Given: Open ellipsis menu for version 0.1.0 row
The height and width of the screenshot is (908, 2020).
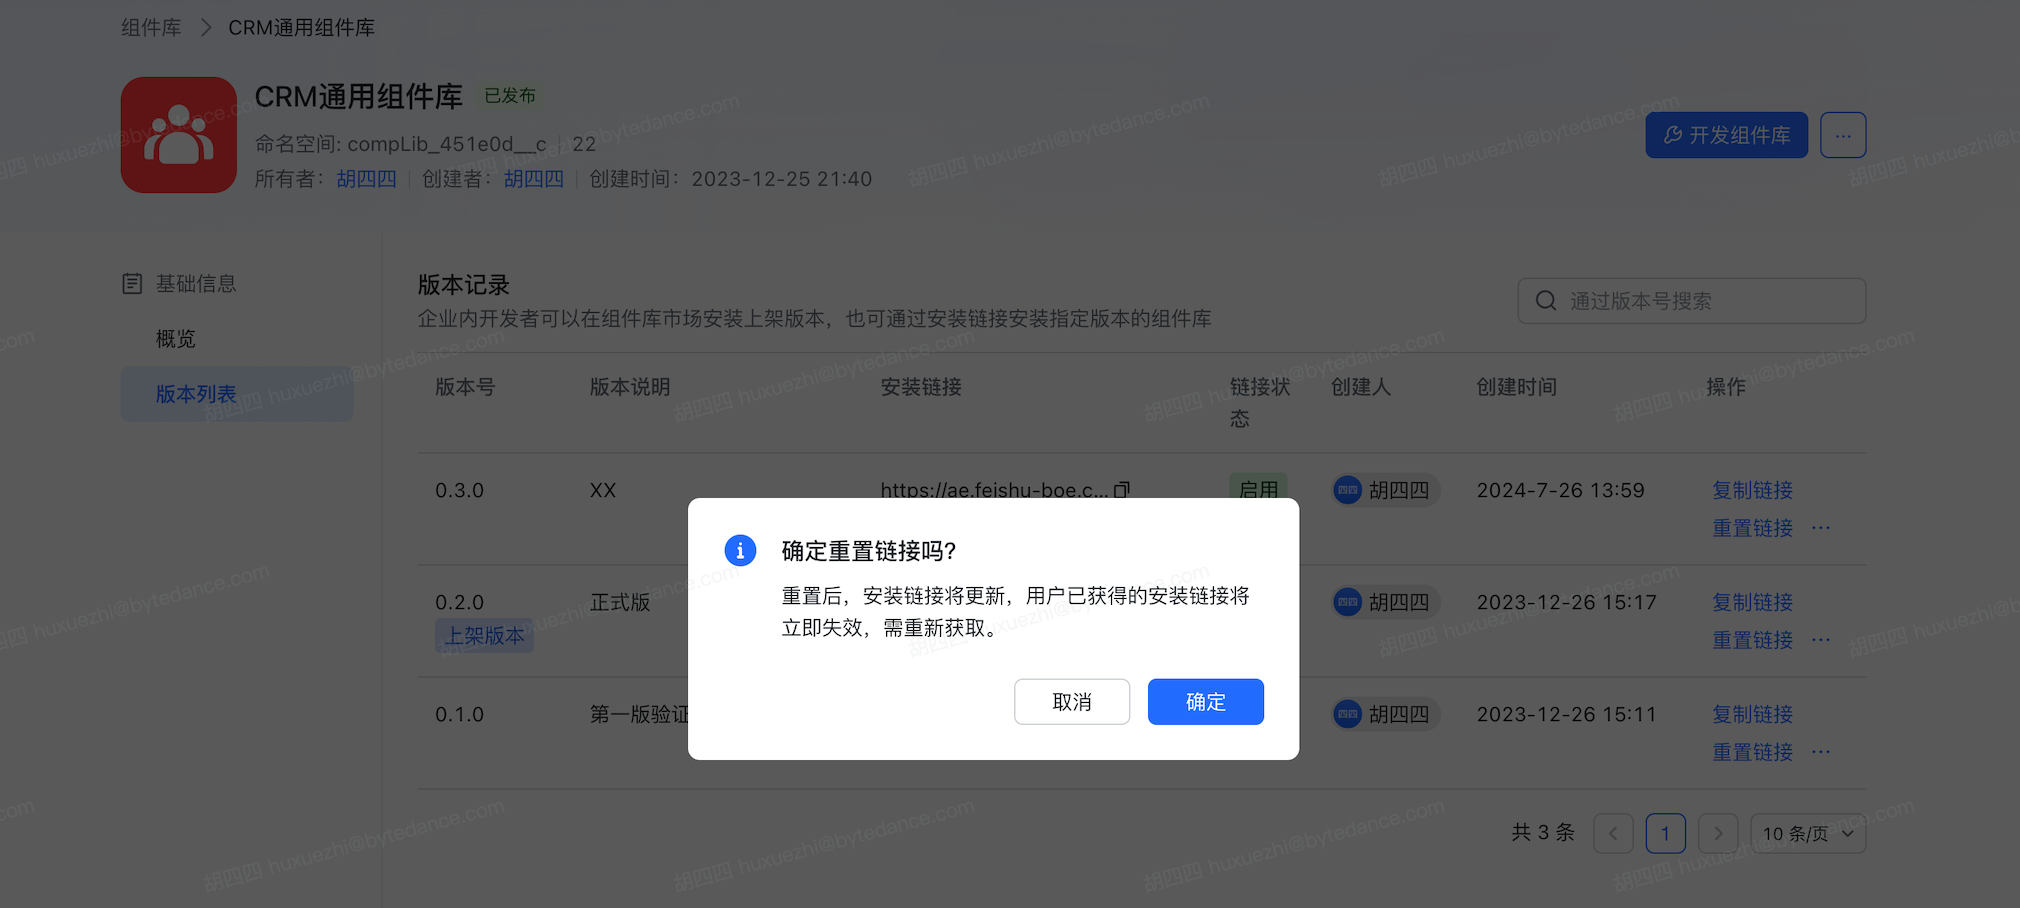Looking at the screenshot, I should tap(1821, 752).
